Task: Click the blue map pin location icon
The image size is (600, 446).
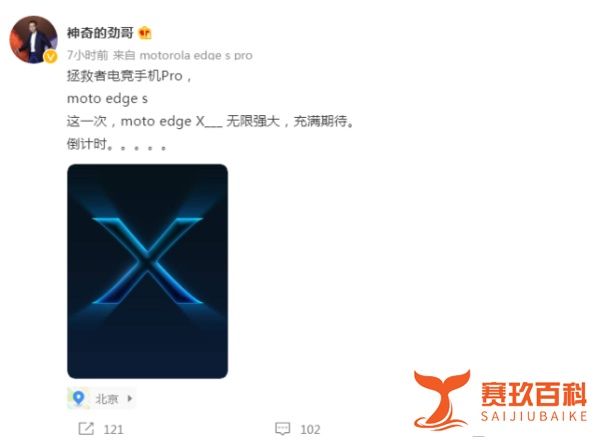Action: coord(78,398)
